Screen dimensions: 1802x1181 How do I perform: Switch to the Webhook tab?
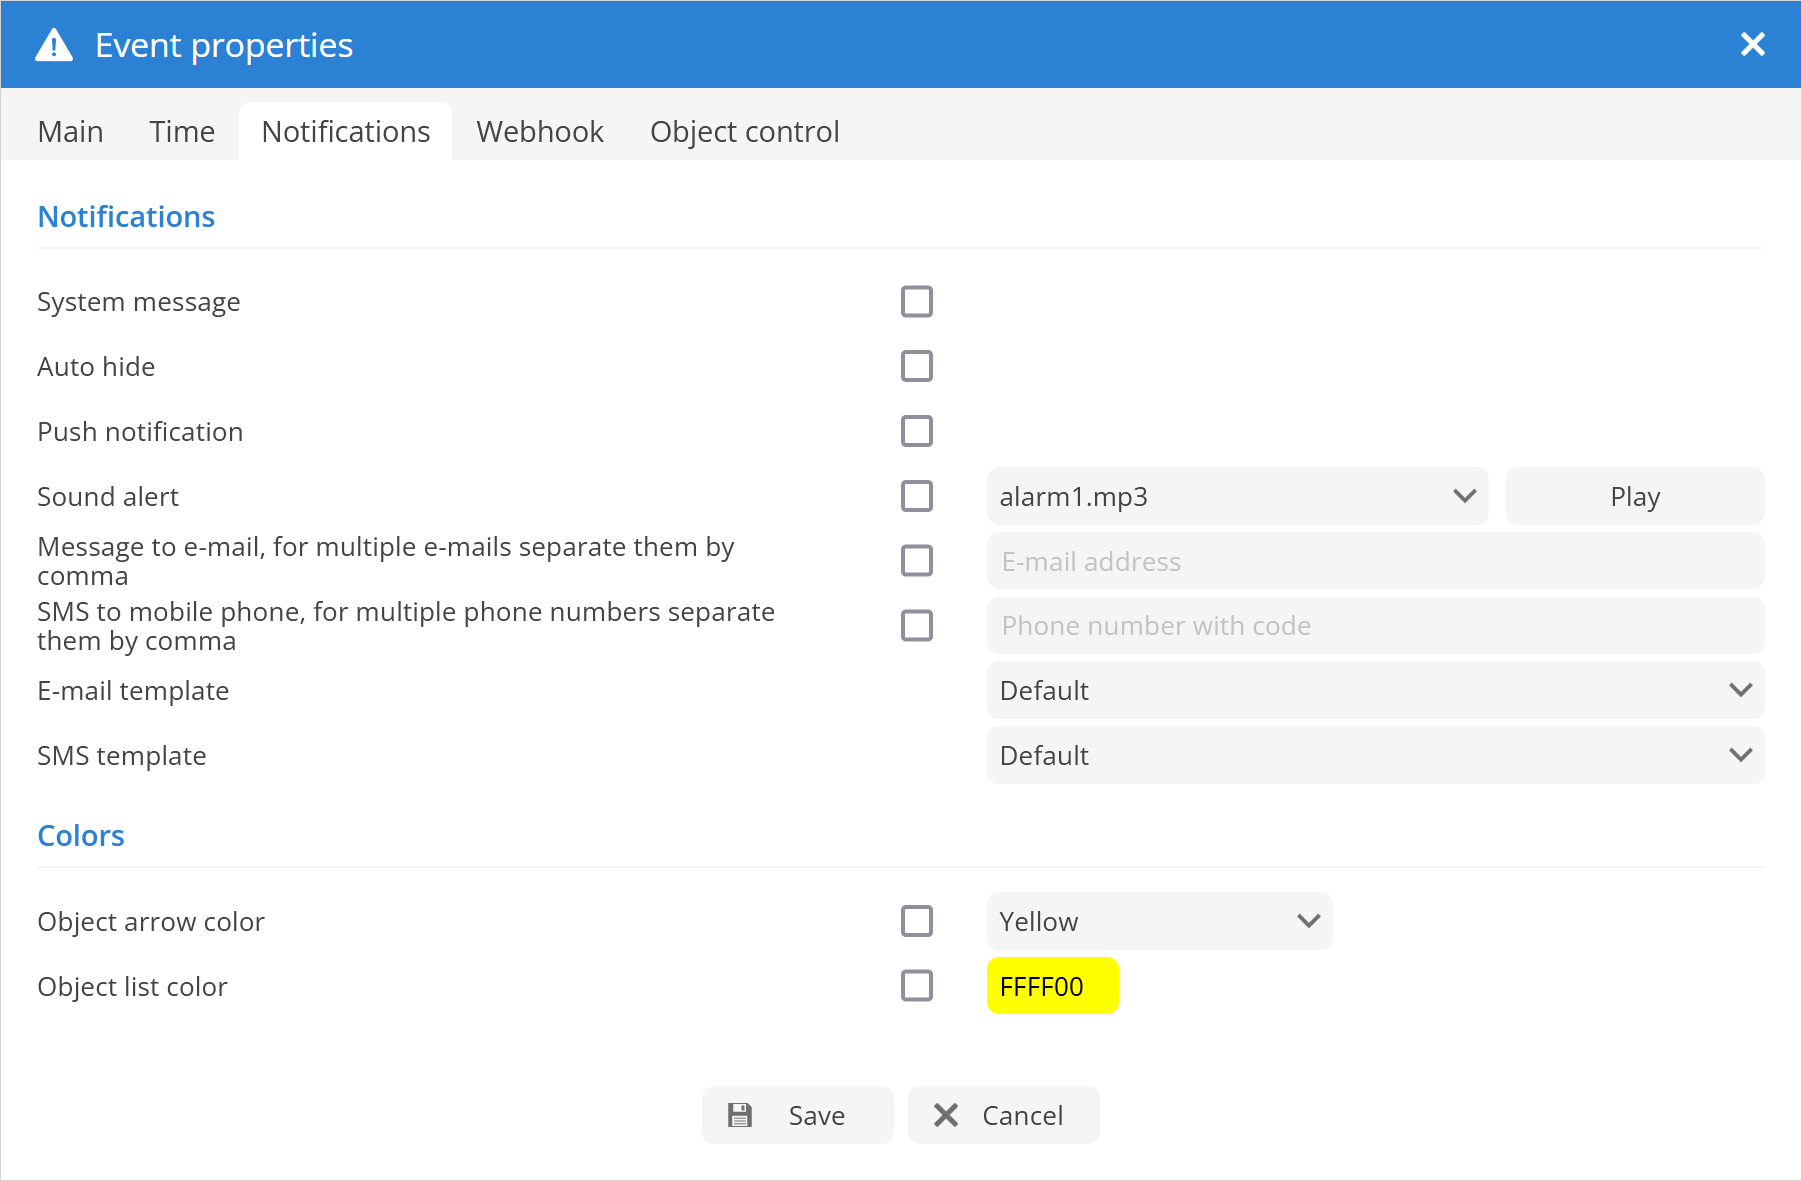click(x=540, y=132)
